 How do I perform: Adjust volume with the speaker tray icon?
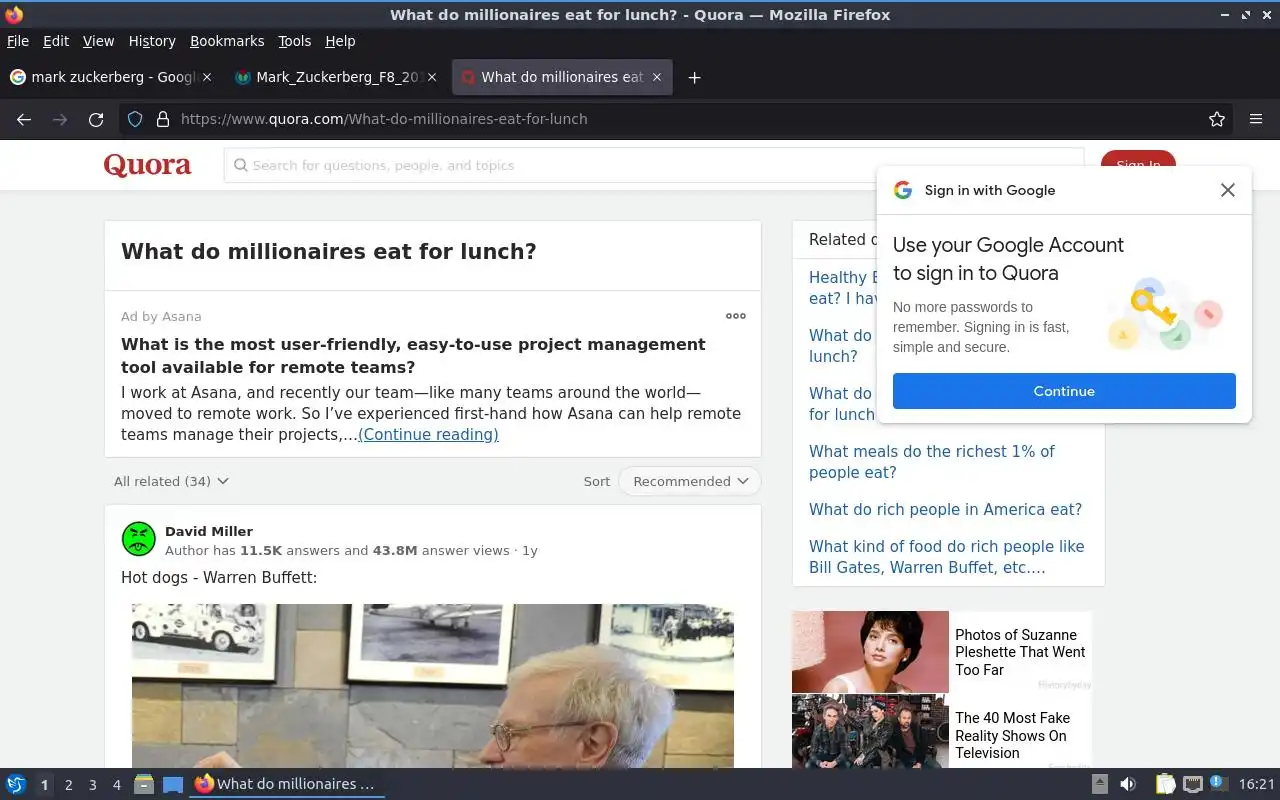tap(1128, 784)
